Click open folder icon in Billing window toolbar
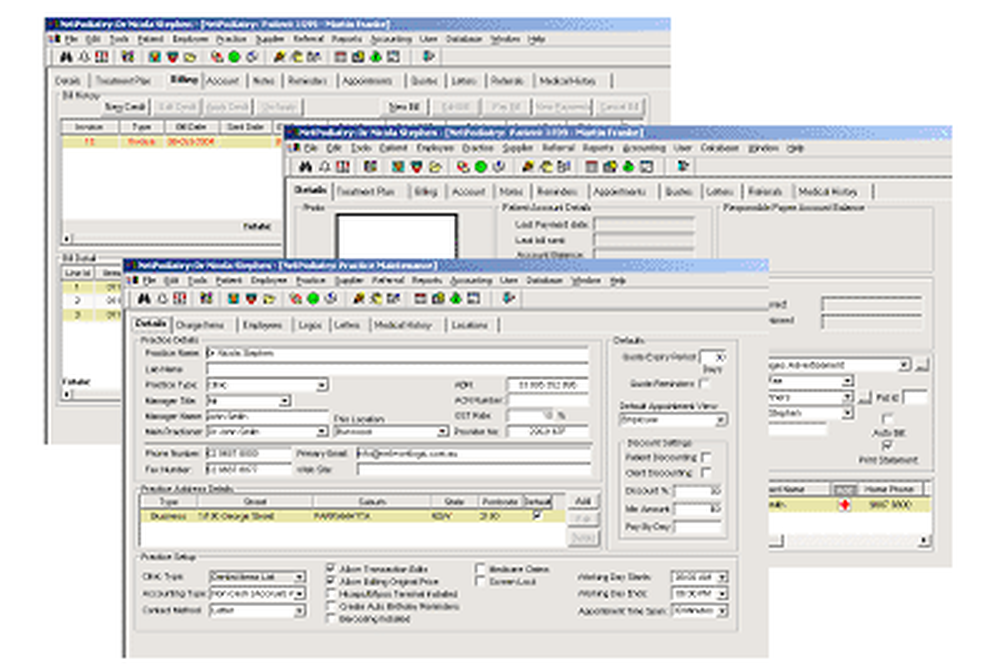Image resolution: width=1000 pixels, height=668 pixels. [189, 57]
